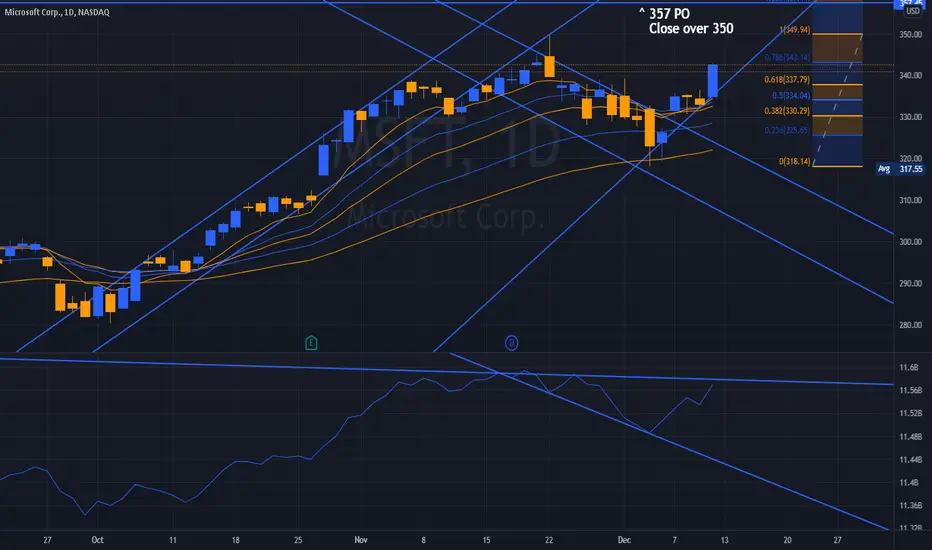Click the Fib level label 0.236(325.65)
The image size is (932, 550).
[787, 130]
